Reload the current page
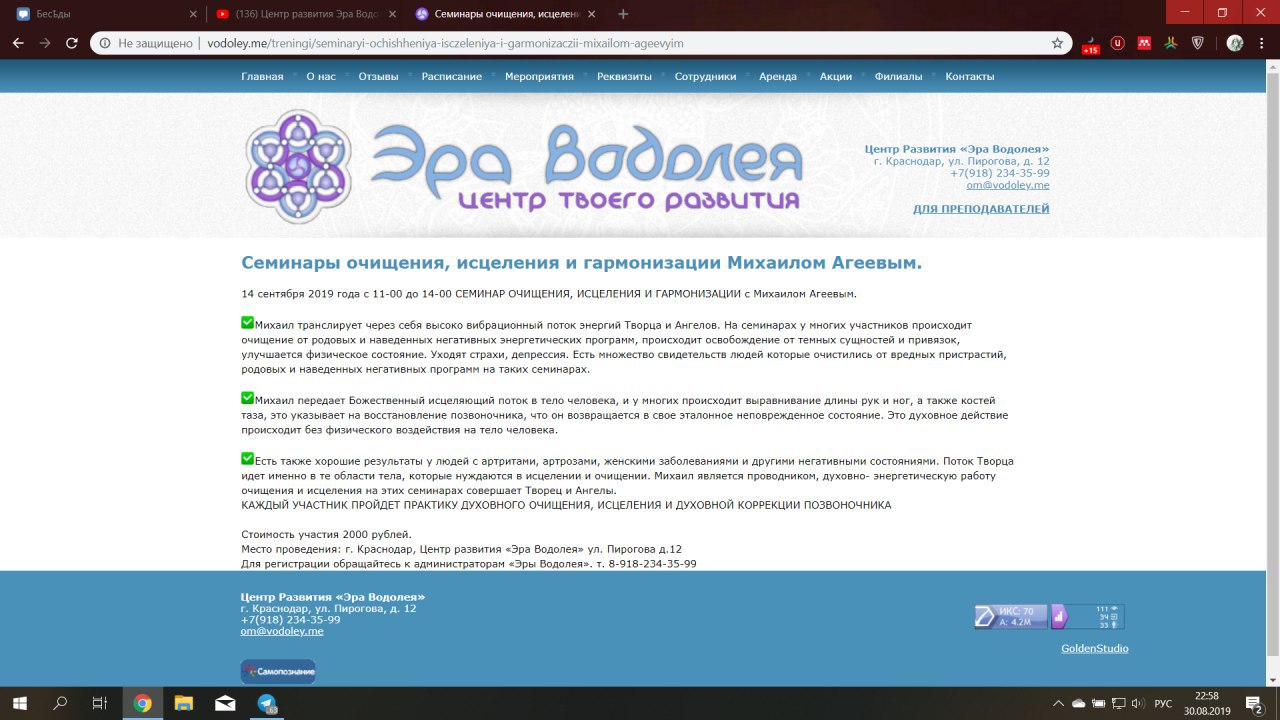 [x=71, y=43]
